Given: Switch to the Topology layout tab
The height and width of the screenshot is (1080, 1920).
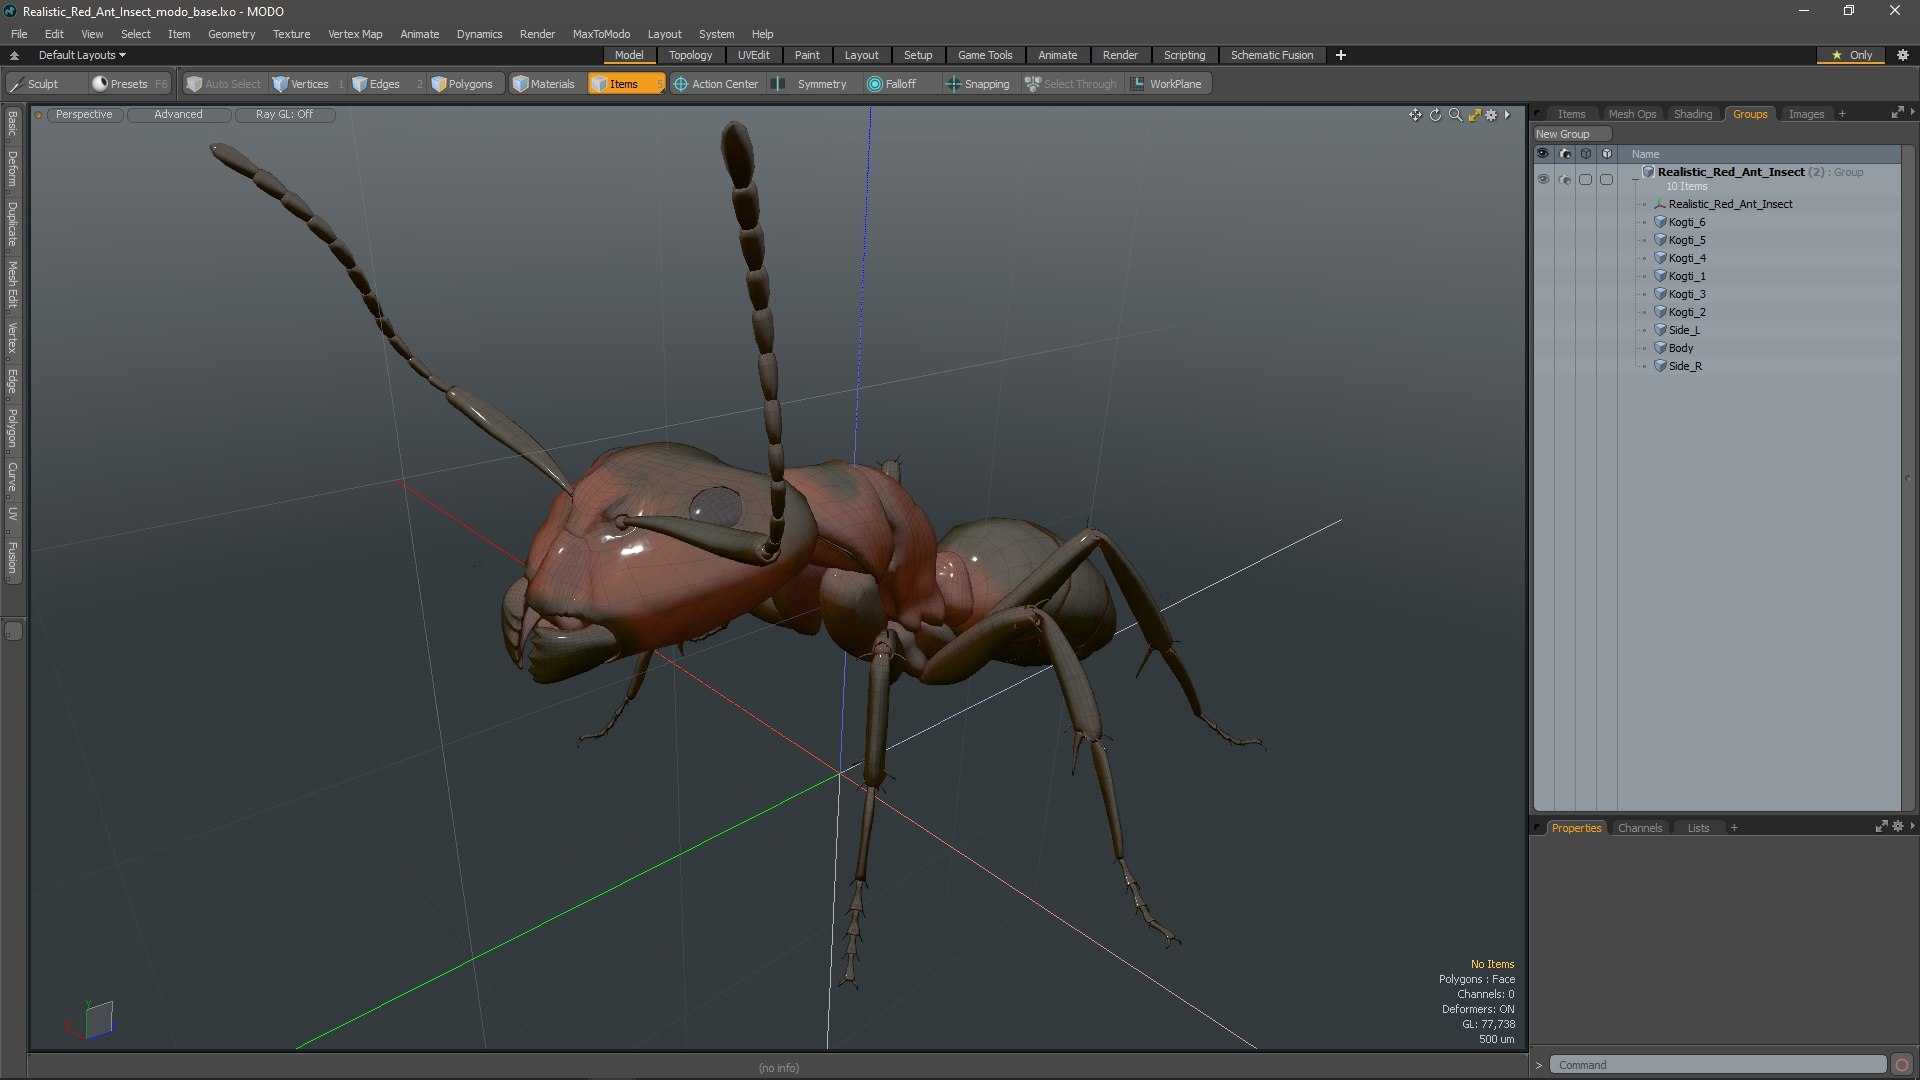Looking at the screenshot, I should pos(690,55).
